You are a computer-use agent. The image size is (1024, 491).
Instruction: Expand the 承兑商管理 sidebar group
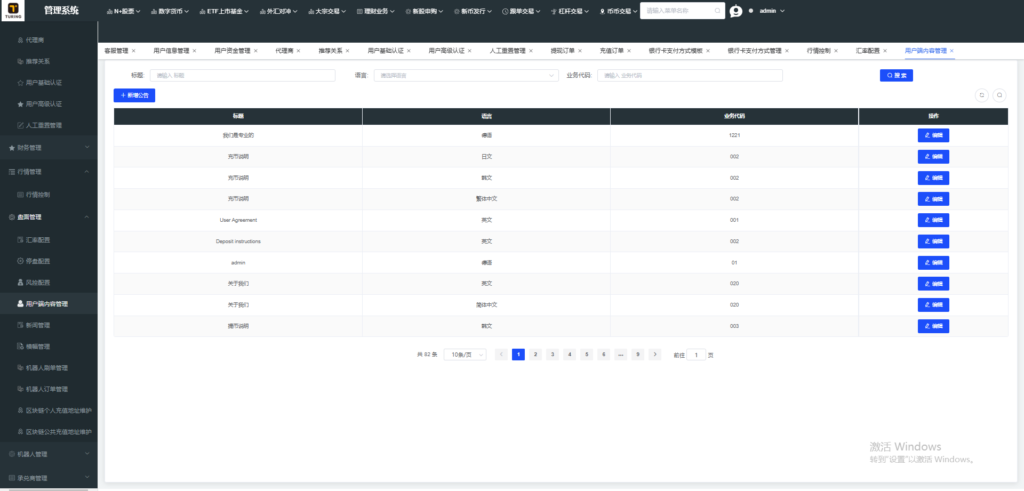coord(49,478)
